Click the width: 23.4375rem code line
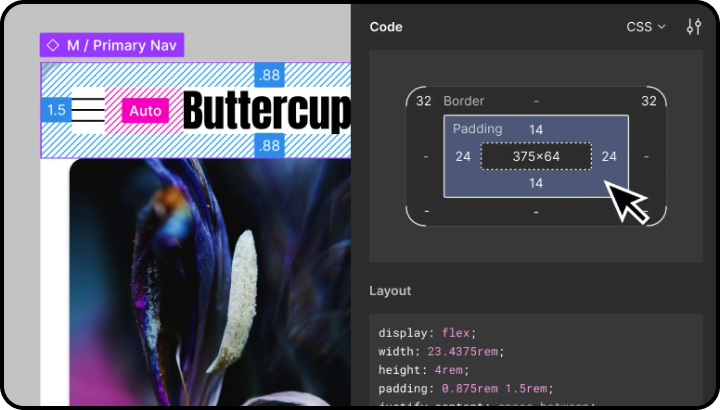Viewport: 720px width, 410px height. (441, 352)
